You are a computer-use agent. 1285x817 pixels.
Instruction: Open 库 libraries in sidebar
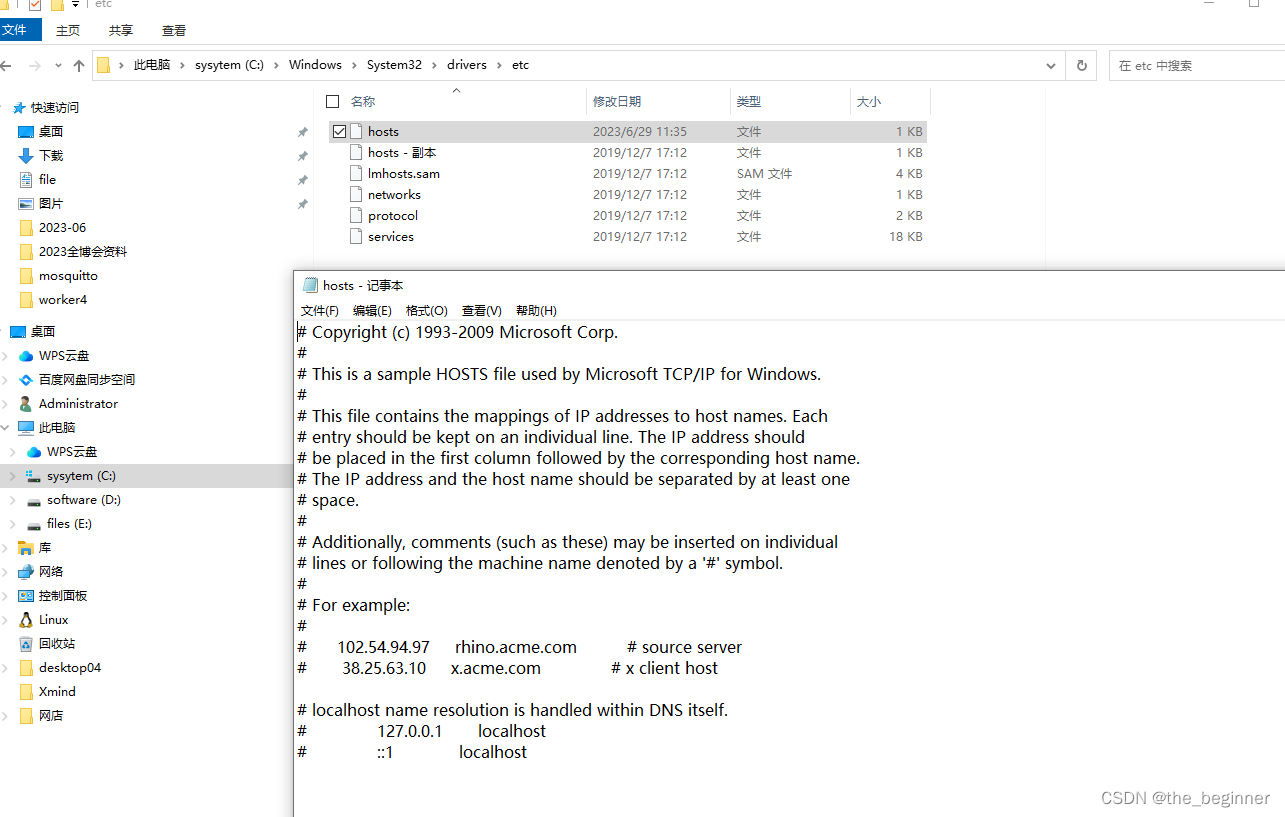tap(45, 547)
